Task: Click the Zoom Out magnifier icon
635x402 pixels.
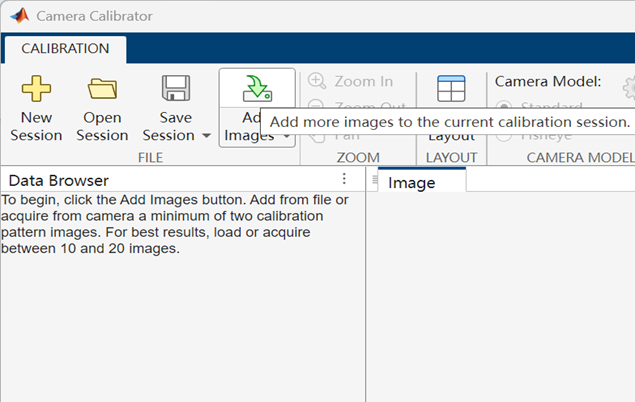Action: [316, 105]
